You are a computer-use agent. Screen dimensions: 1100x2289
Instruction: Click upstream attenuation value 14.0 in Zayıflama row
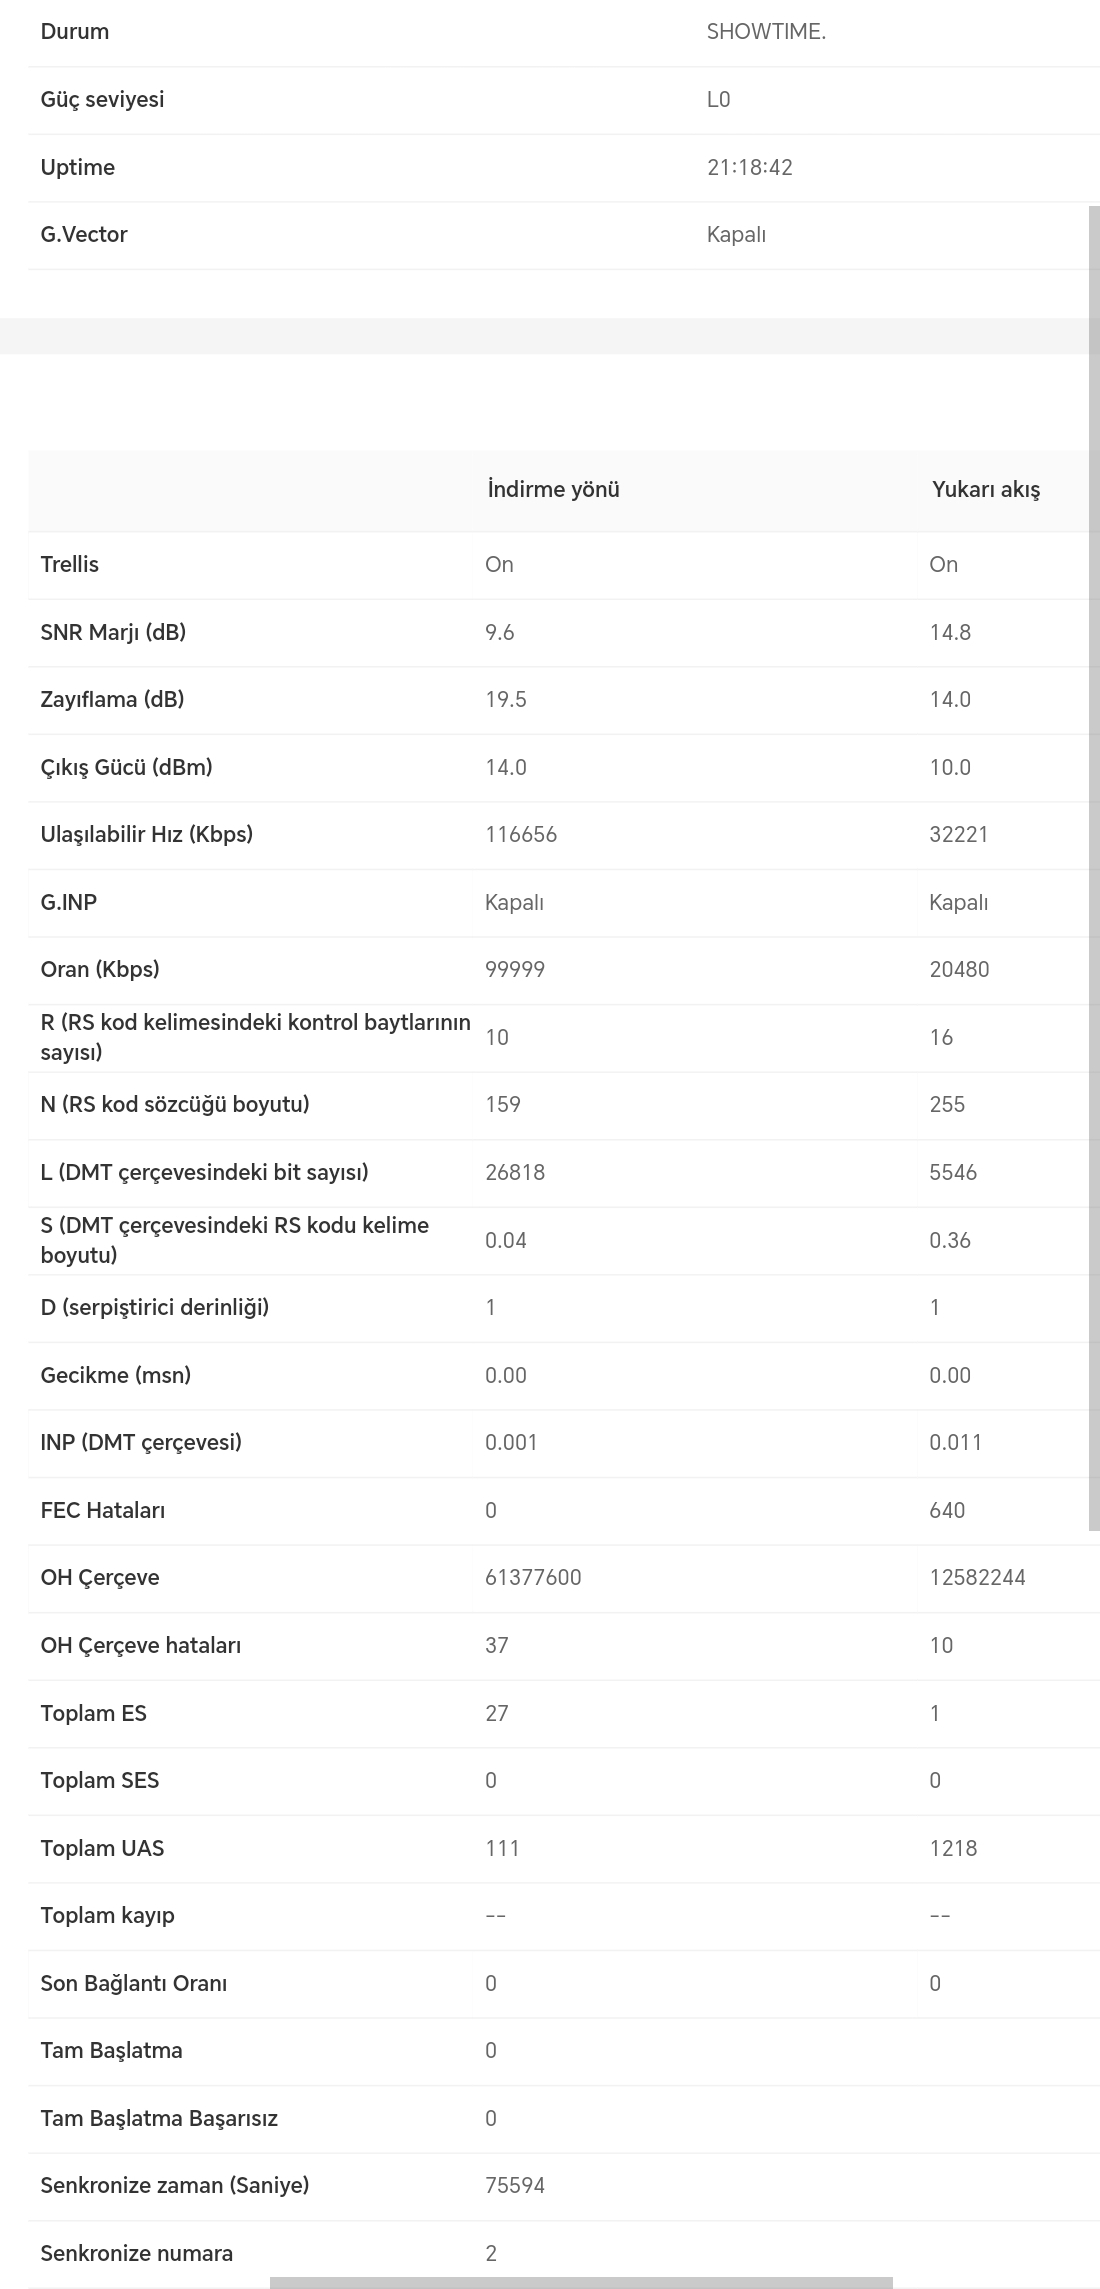pos(950,700)
